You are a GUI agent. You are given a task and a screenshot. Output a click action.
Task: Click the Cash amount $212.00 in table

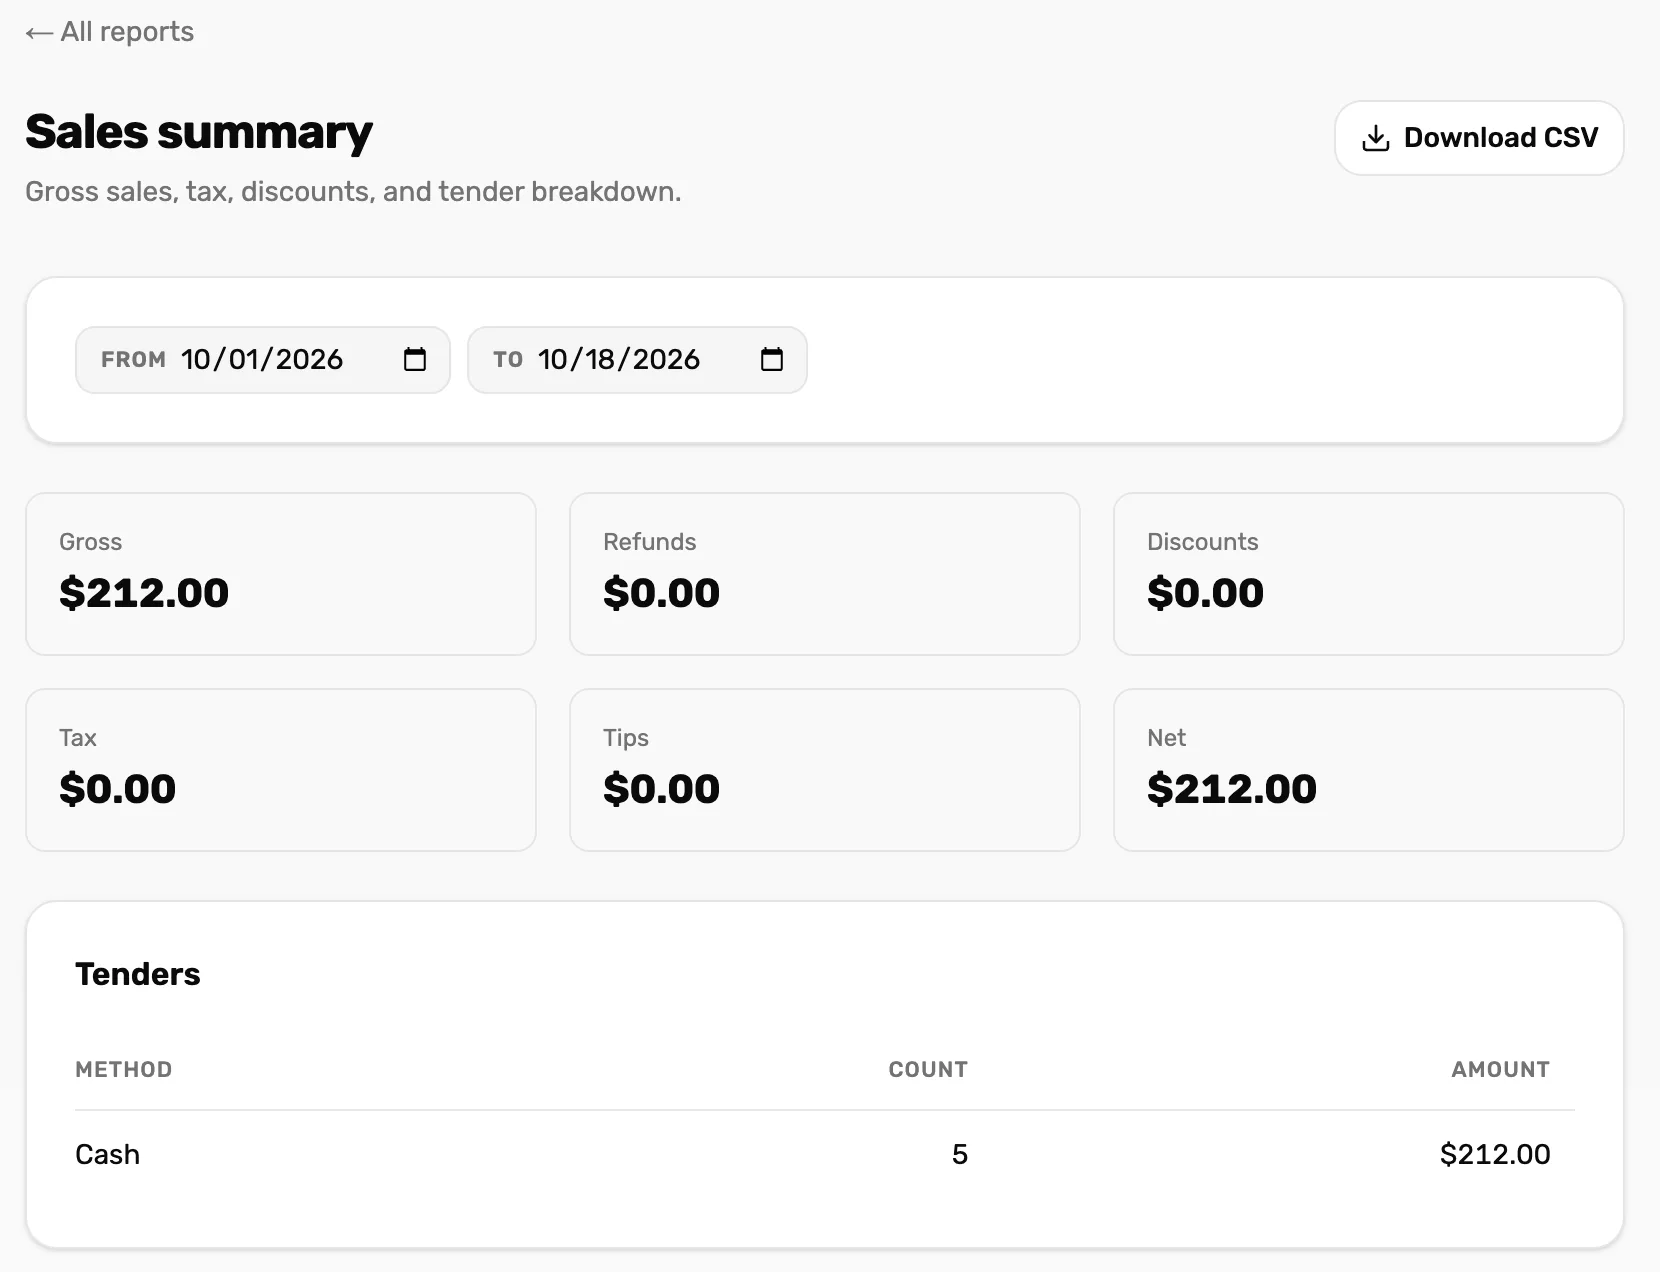1495,1155
